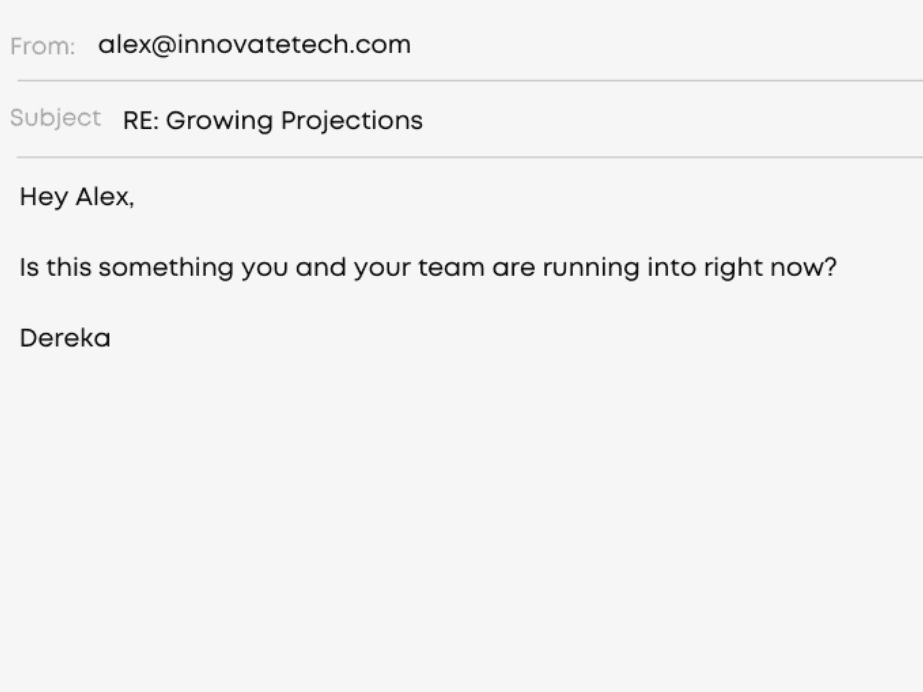Click the empty message area below Dereka
This screenshot has height=692, width=923.
[x=462, y=518]
